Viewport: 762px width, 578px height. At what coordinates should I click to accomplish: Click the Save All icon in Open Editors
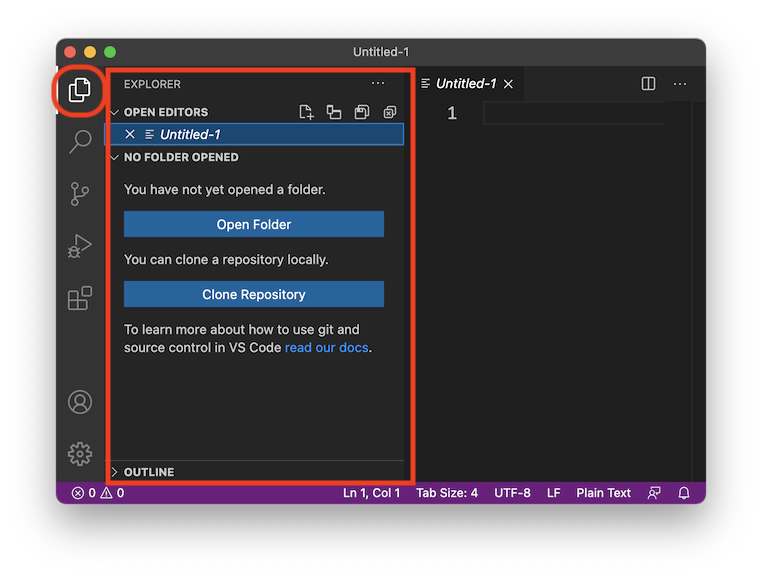(362, 112)
